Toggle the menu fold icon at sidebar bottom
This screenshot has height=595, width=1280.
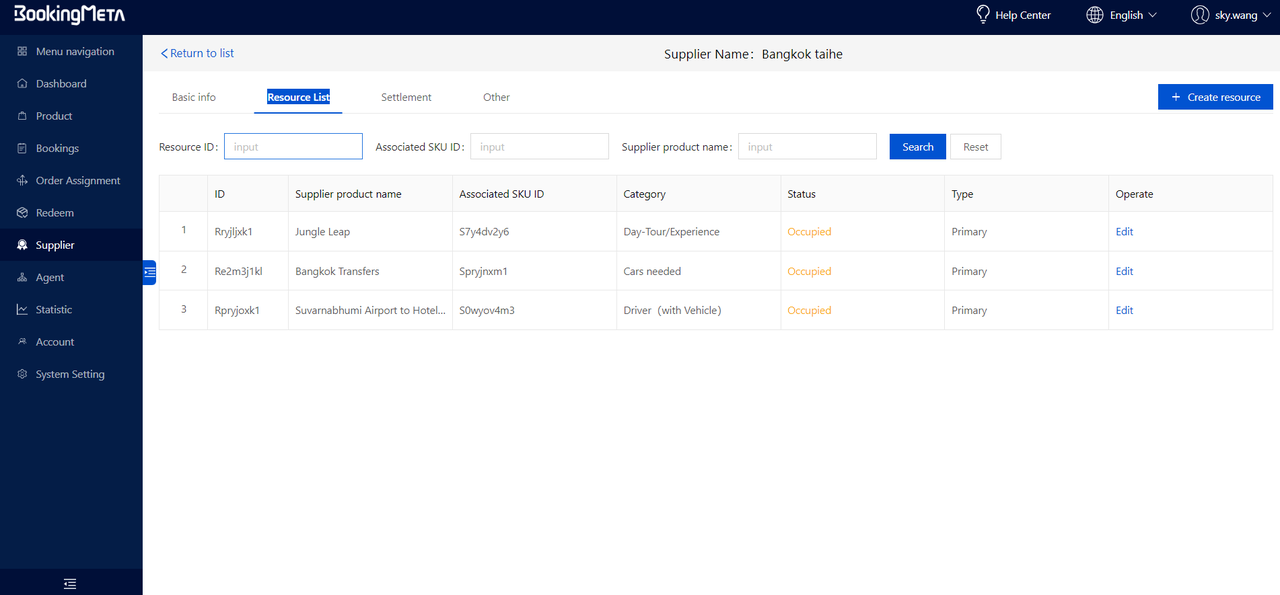(70, 584)
